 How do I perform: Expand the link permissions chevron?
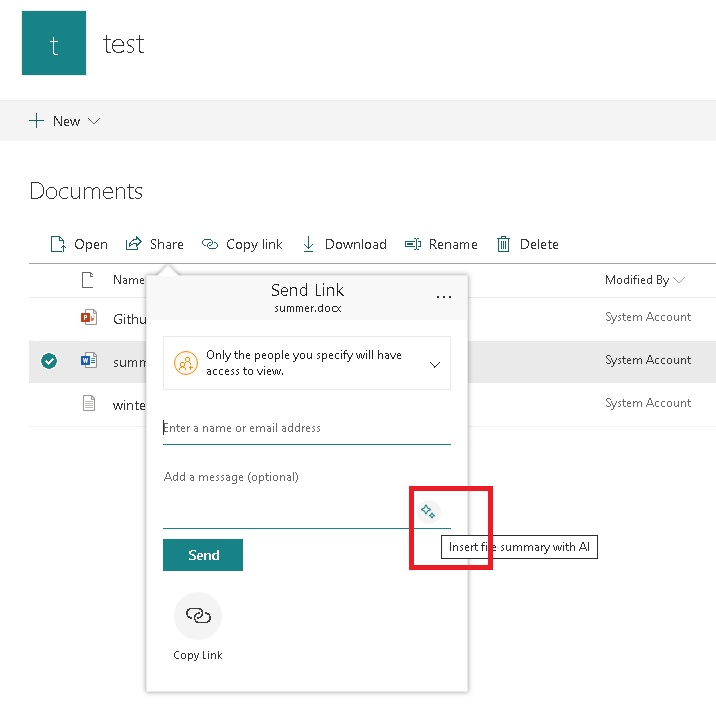pos(435,364)
